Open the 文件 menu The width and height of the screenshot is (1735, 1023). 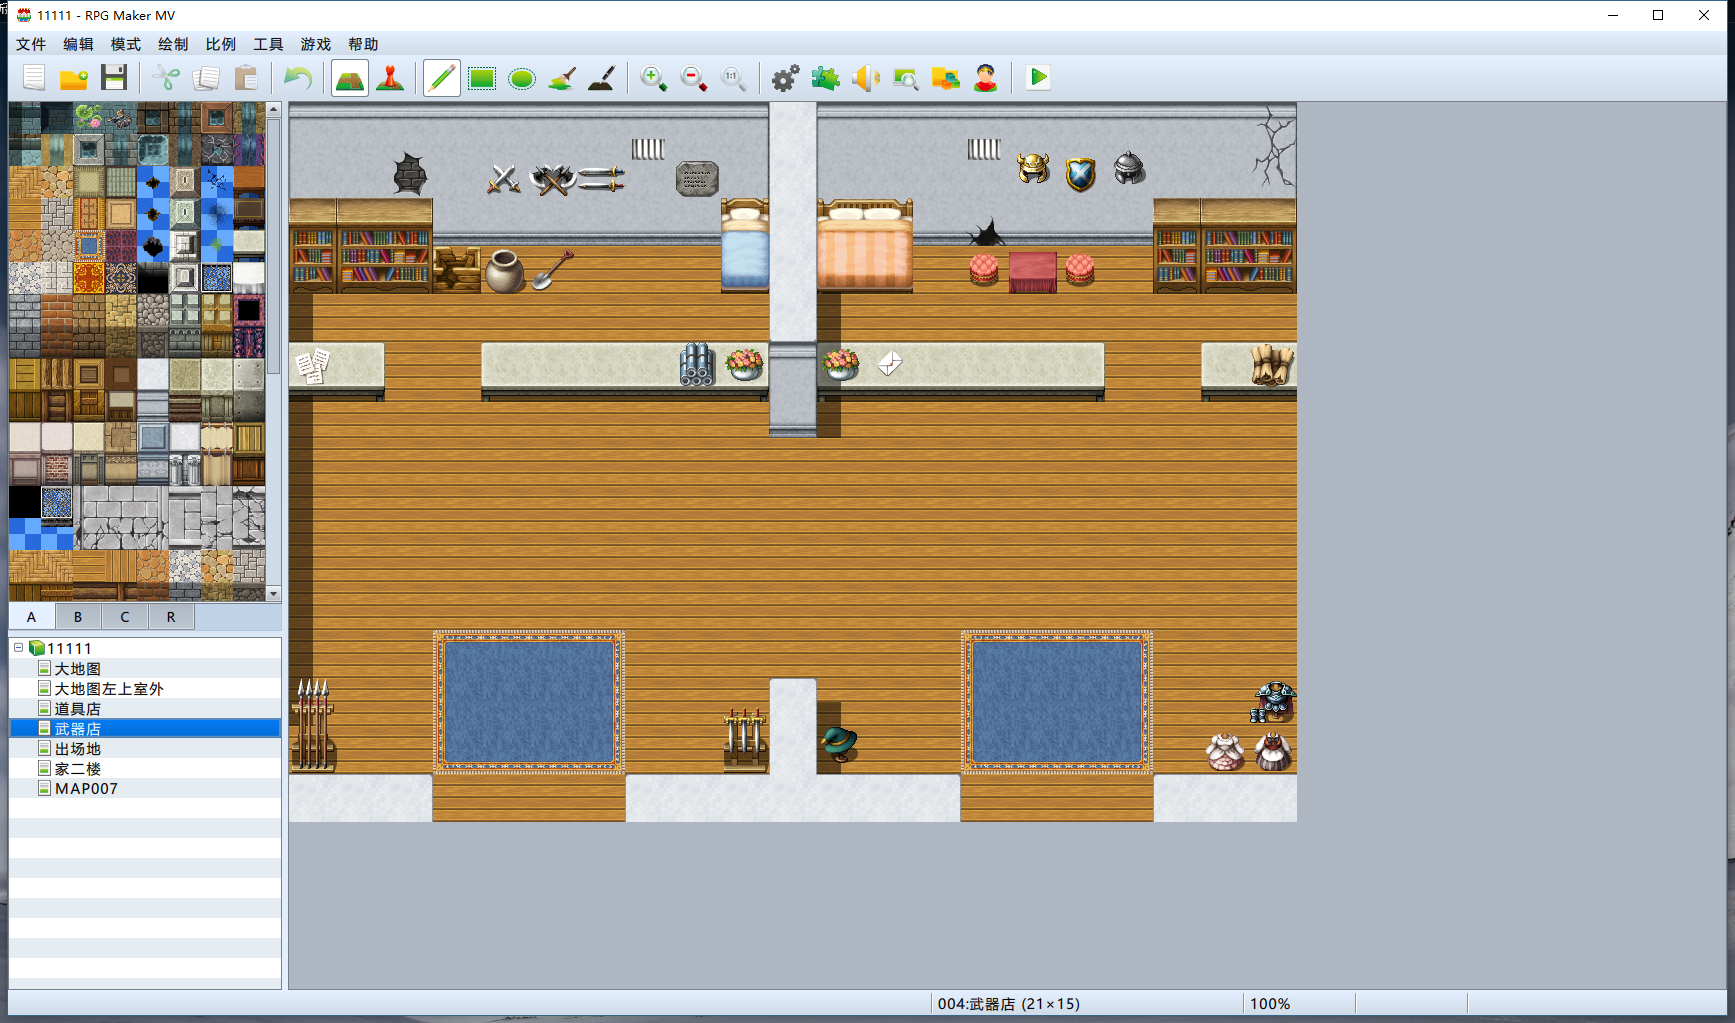click(x=31, y=44)
